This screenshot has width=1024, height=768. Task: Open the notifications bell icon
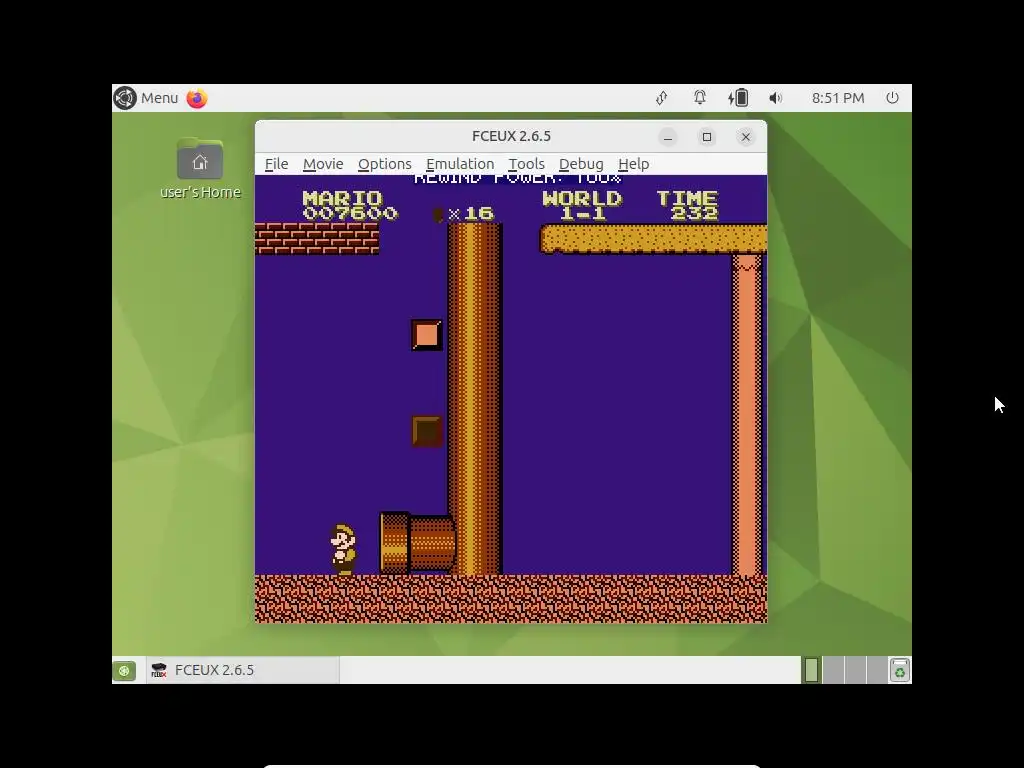(x=699, y=98)
